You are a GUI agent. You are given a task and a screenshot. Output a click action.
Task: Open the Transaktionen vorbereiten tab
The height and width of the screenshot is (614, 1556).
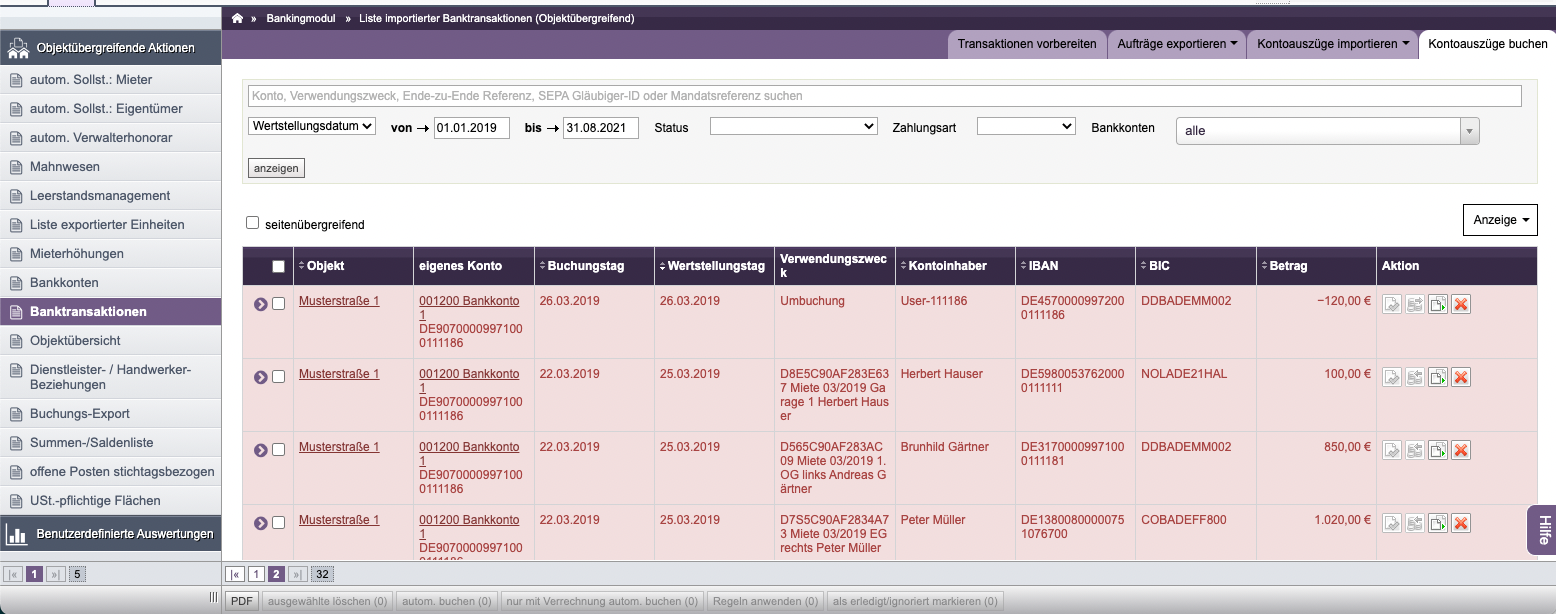click(x=1027, y=44)
